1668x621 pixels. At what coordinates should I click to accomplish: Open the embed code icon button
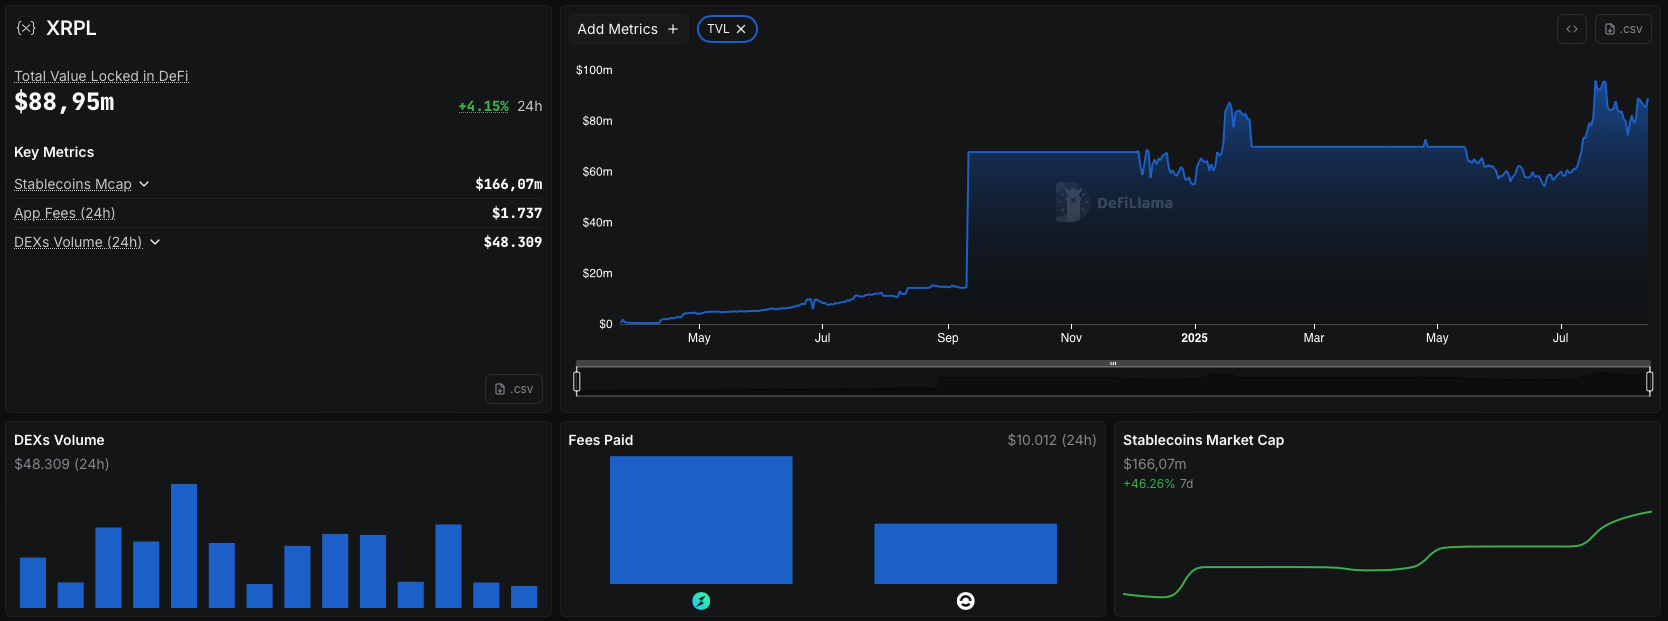(x=1572, y=29)
